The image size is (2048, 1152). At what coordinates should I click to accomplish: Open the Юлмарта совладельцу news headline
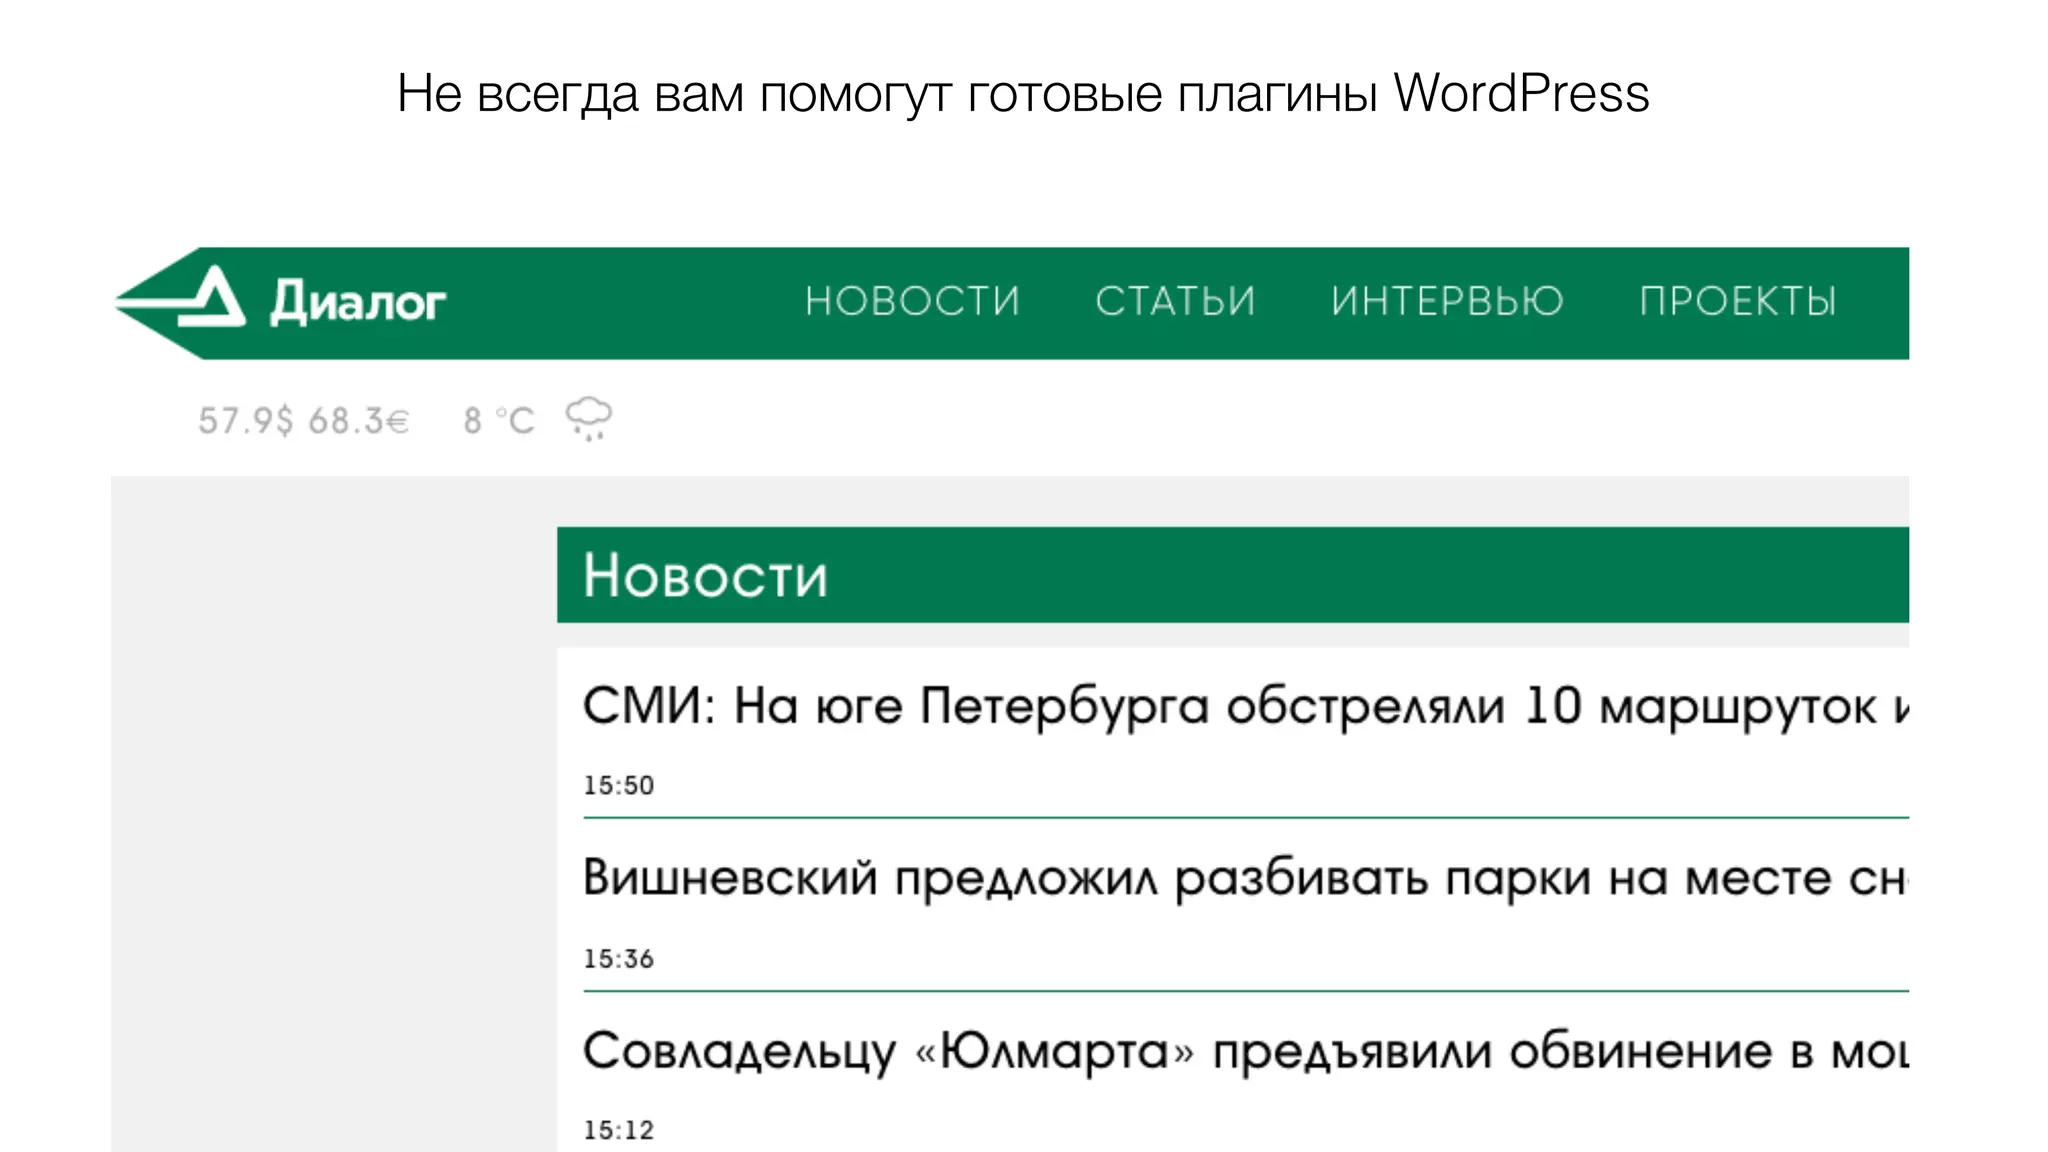pyautogui.click(x=1246, y=1051)
